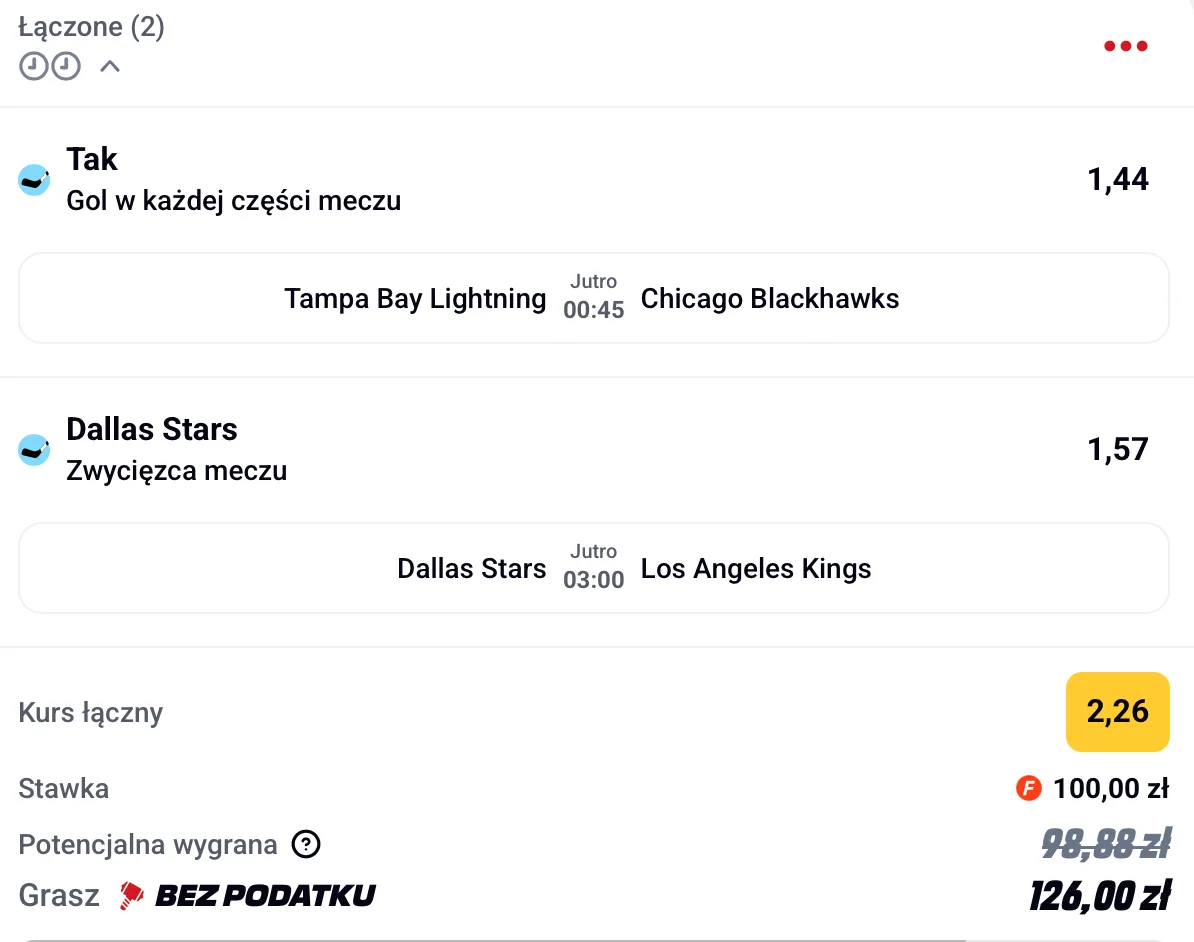Click the 1,57 odds value

tap(1118, 450)
